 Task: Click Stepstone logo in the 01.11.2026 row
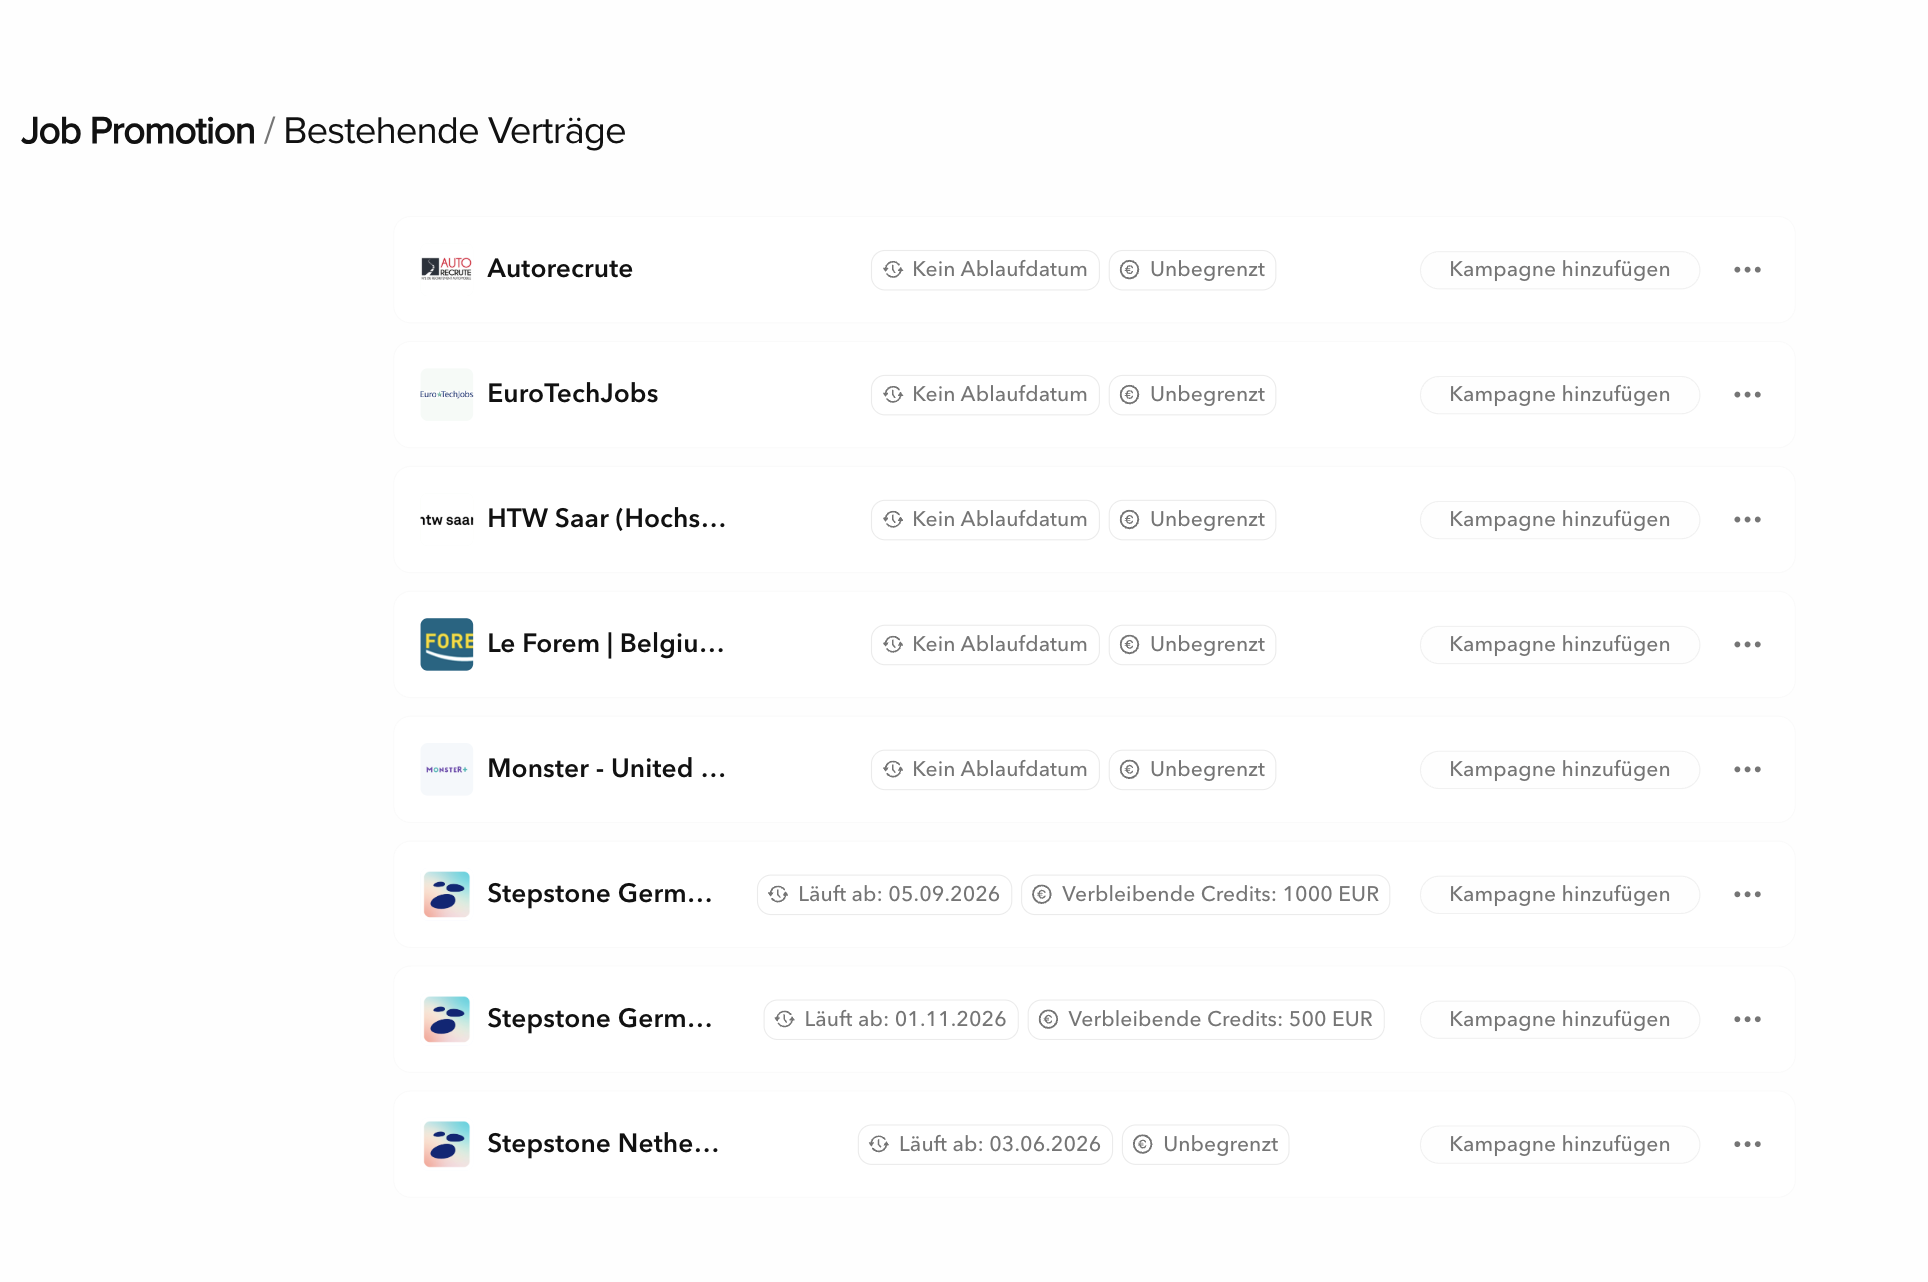(x=446, y=1019)
